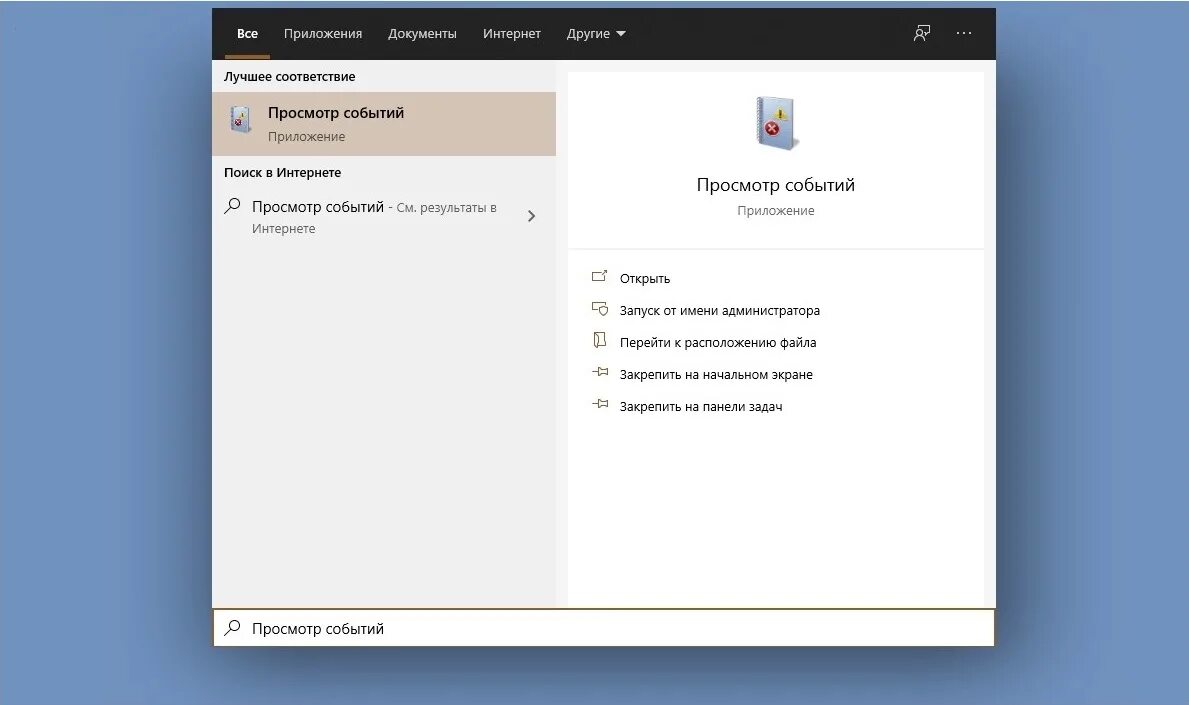The width and height of the screenshot is (1189, 705).
Task: Click Приложение label in preview pane
Action: (x=776, y=211)
